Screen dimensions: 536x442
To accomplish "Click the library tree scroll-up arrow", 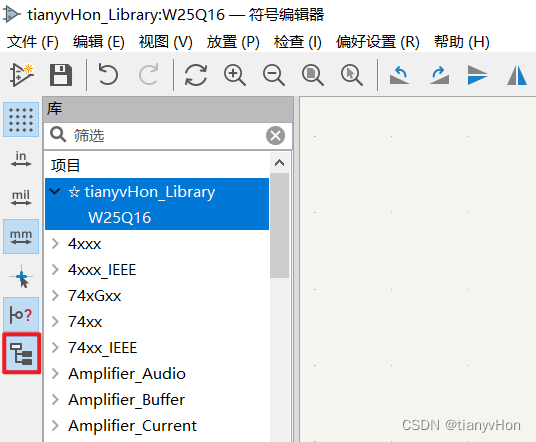I will 280,163.
